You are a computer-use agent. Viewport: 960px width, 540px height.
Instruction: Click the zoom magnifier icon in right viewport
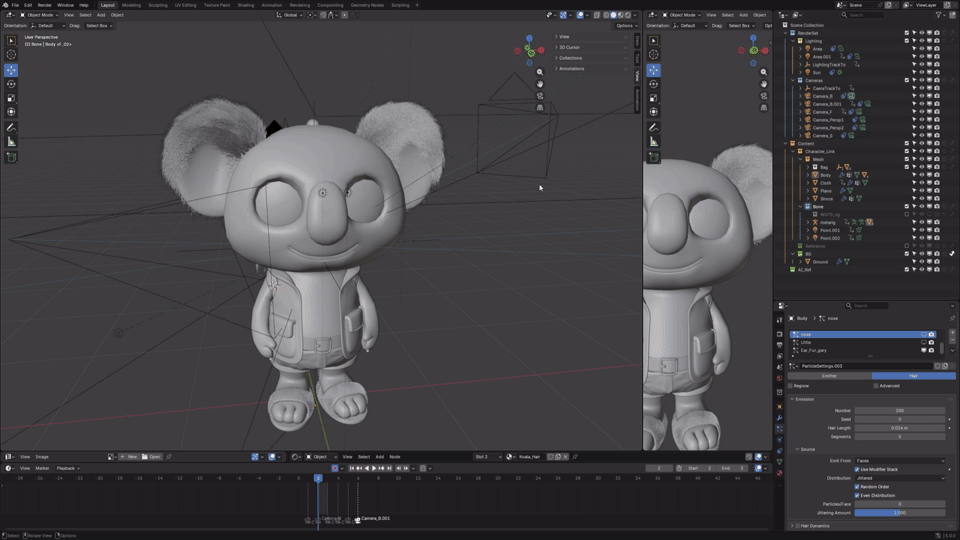coord(763,72)
